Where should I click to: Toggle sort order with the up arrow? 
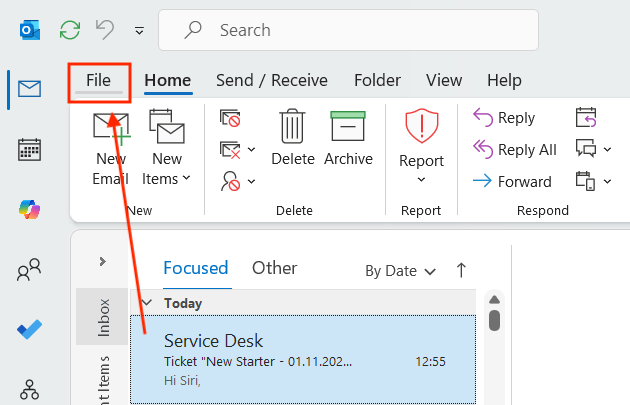click(x=461, y=270)
